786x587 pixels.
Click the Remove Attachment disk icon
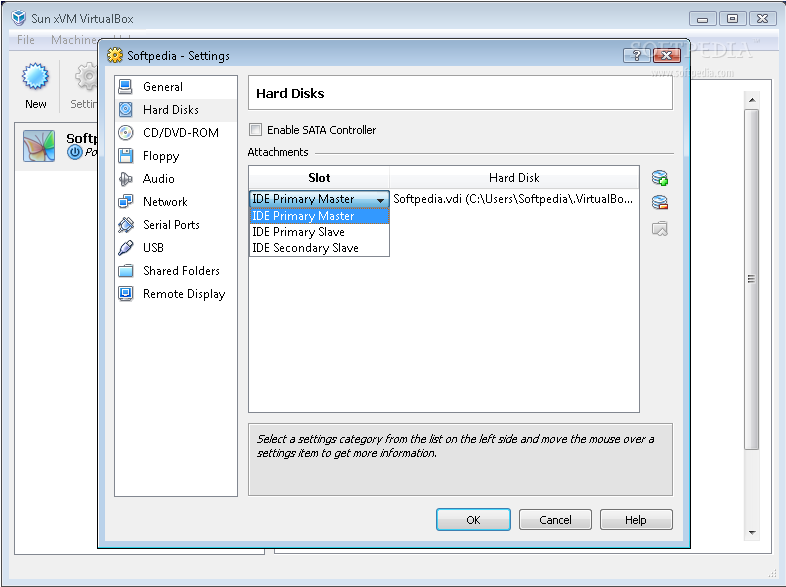660,203
